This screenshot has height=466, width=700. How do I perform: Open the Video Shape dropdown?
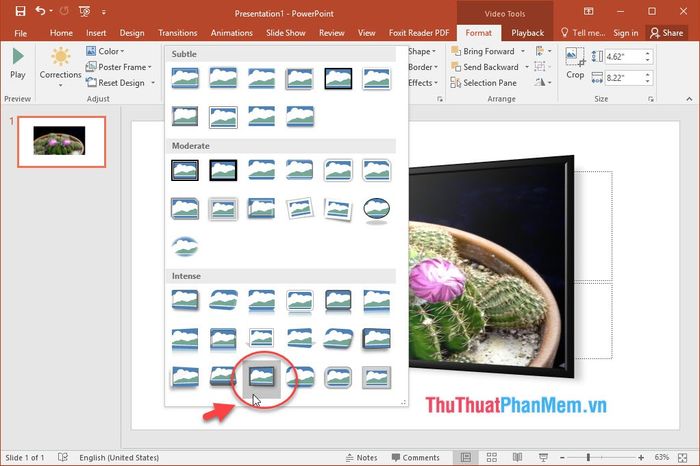coord(422,51)
